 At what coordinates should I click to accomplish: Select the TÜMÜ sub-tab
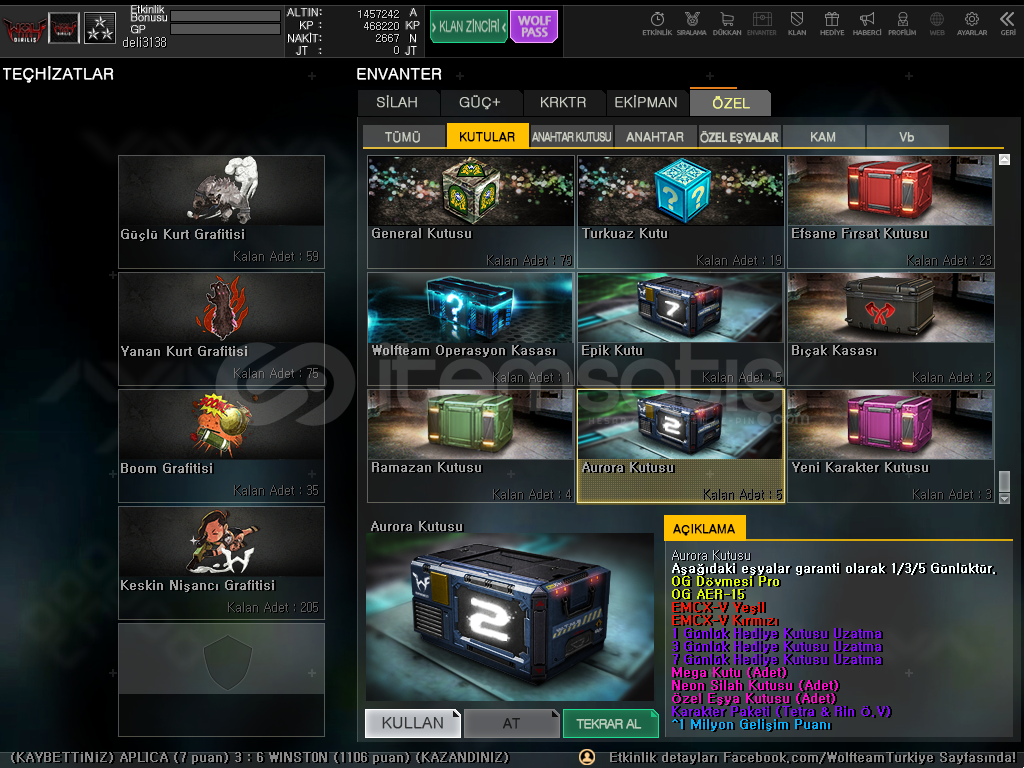[403, 136]
